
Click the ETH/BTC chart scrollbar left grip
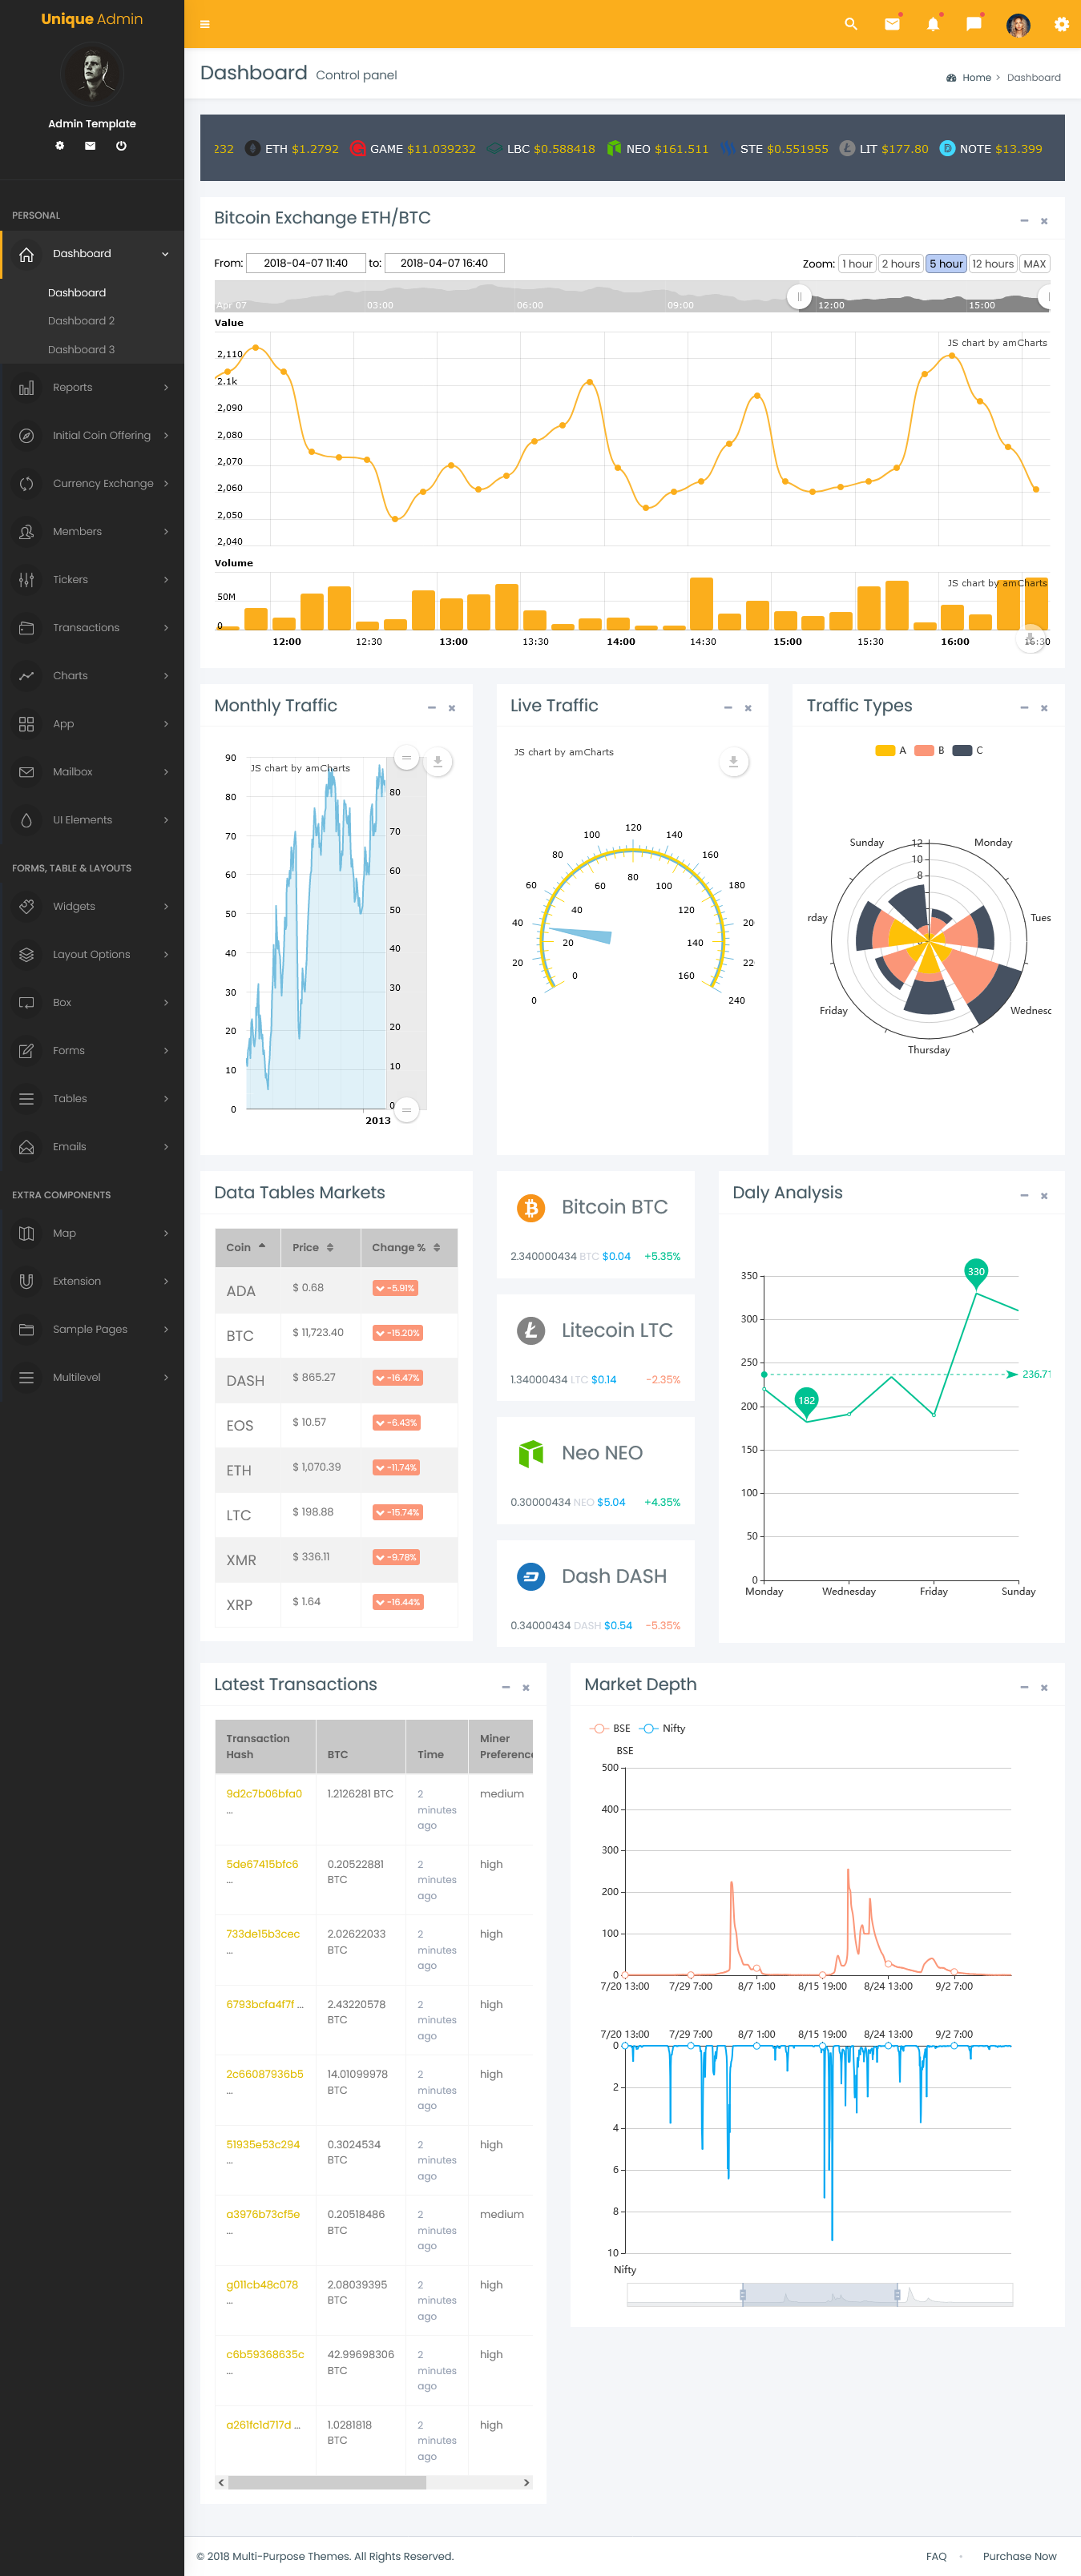[x=799, y=297]
